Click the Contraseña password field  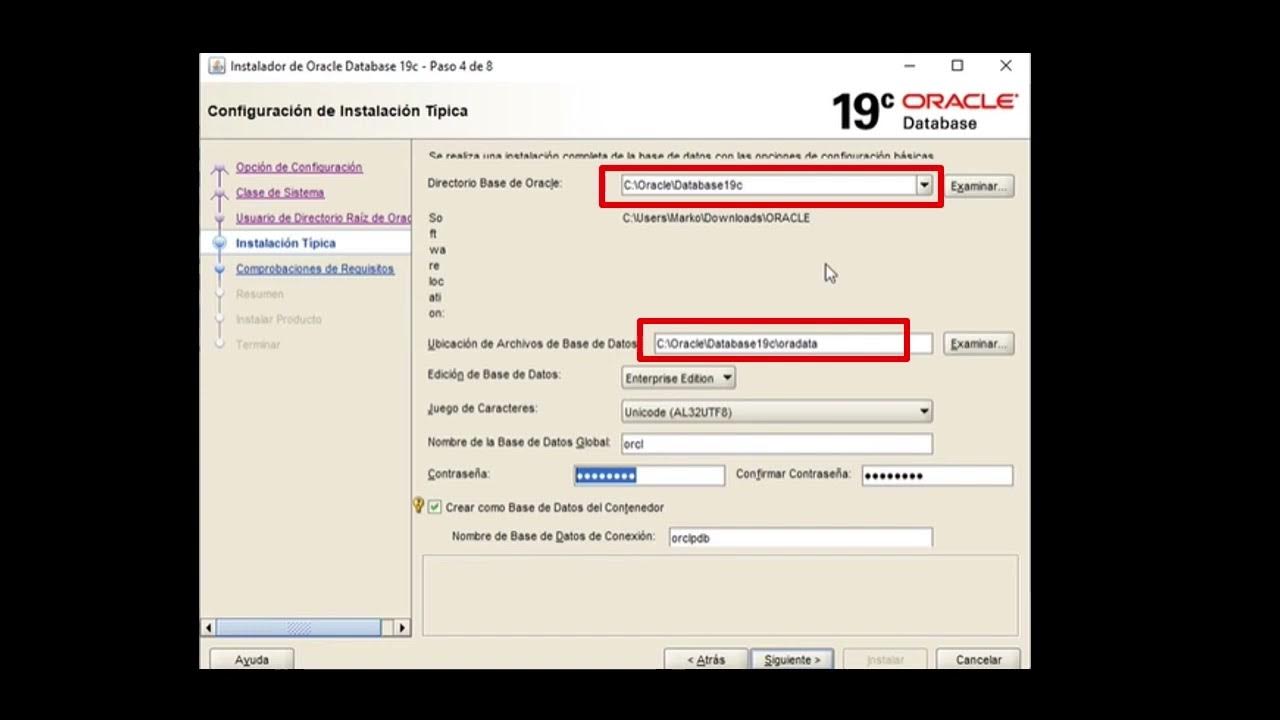click(649, 475)
